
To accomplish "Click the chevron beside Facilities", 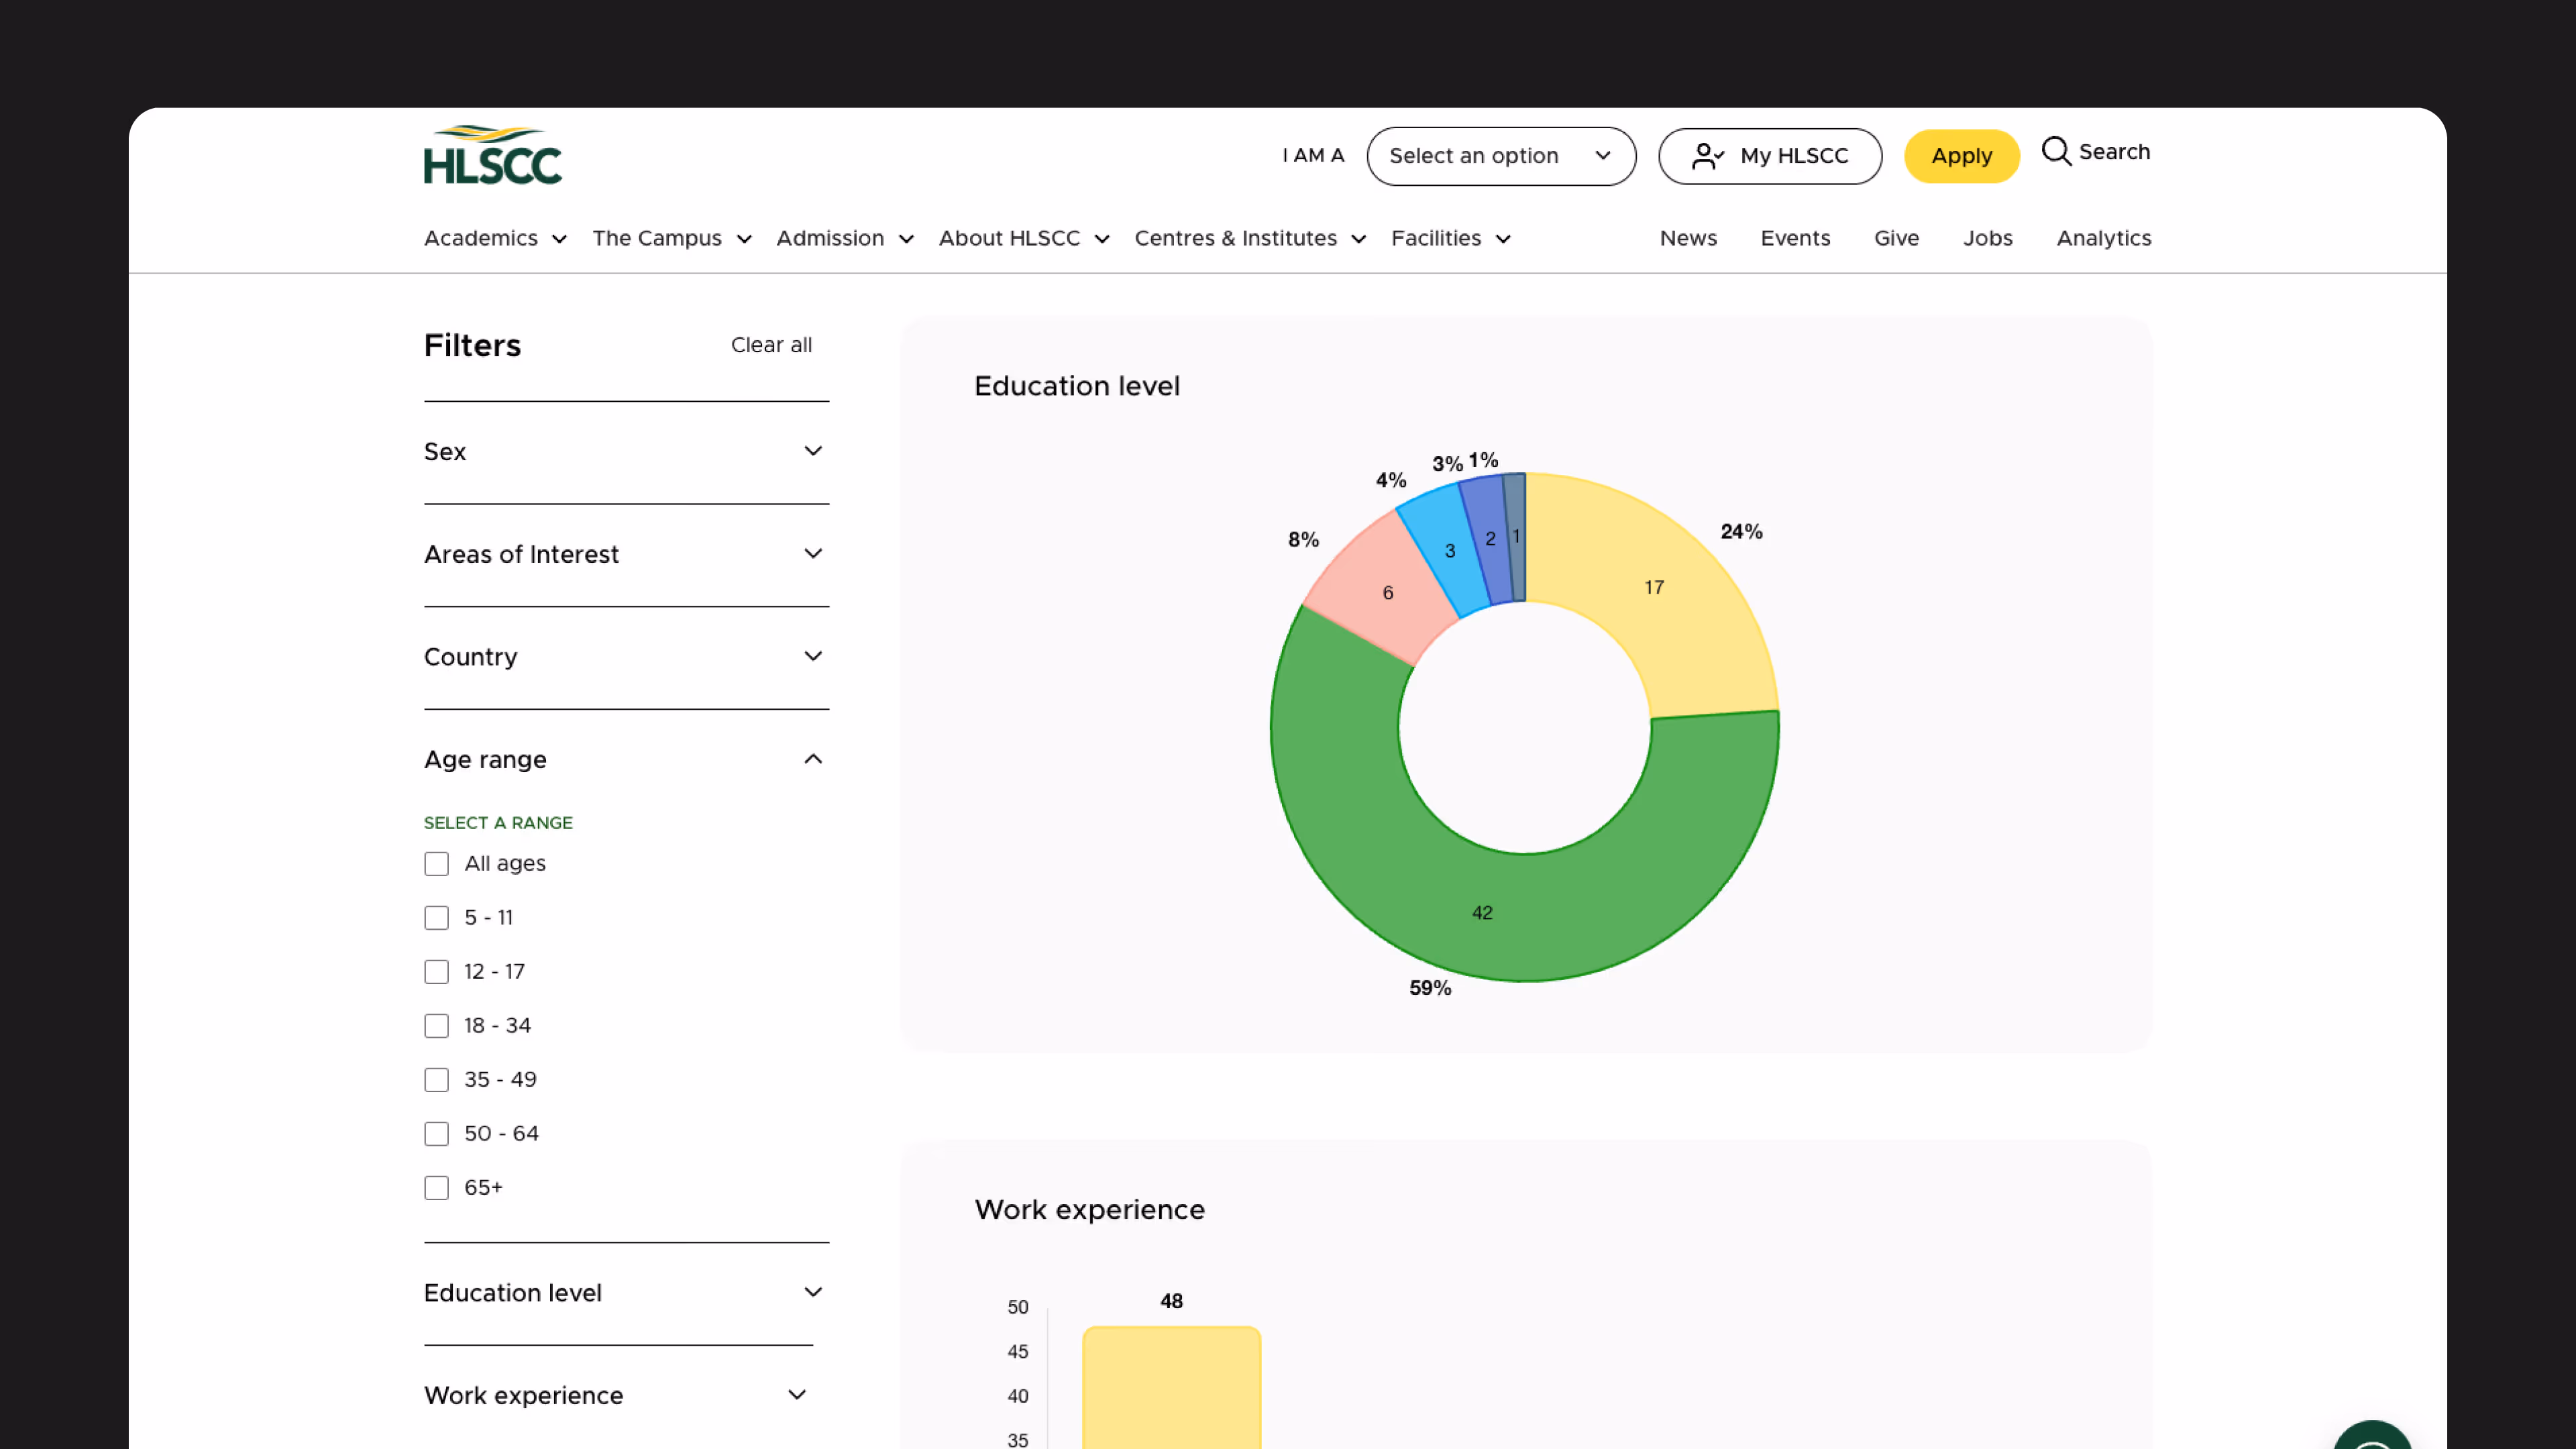I will point(1503,239).
